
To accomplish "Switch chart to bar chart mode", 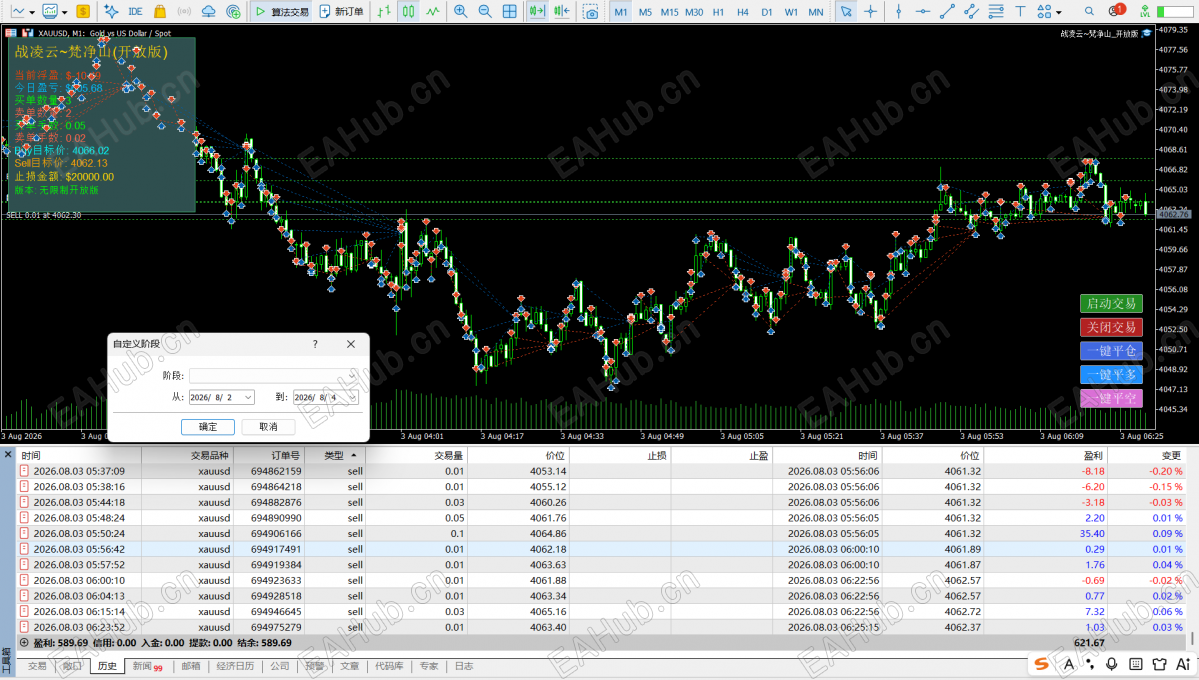I will 384,11.
